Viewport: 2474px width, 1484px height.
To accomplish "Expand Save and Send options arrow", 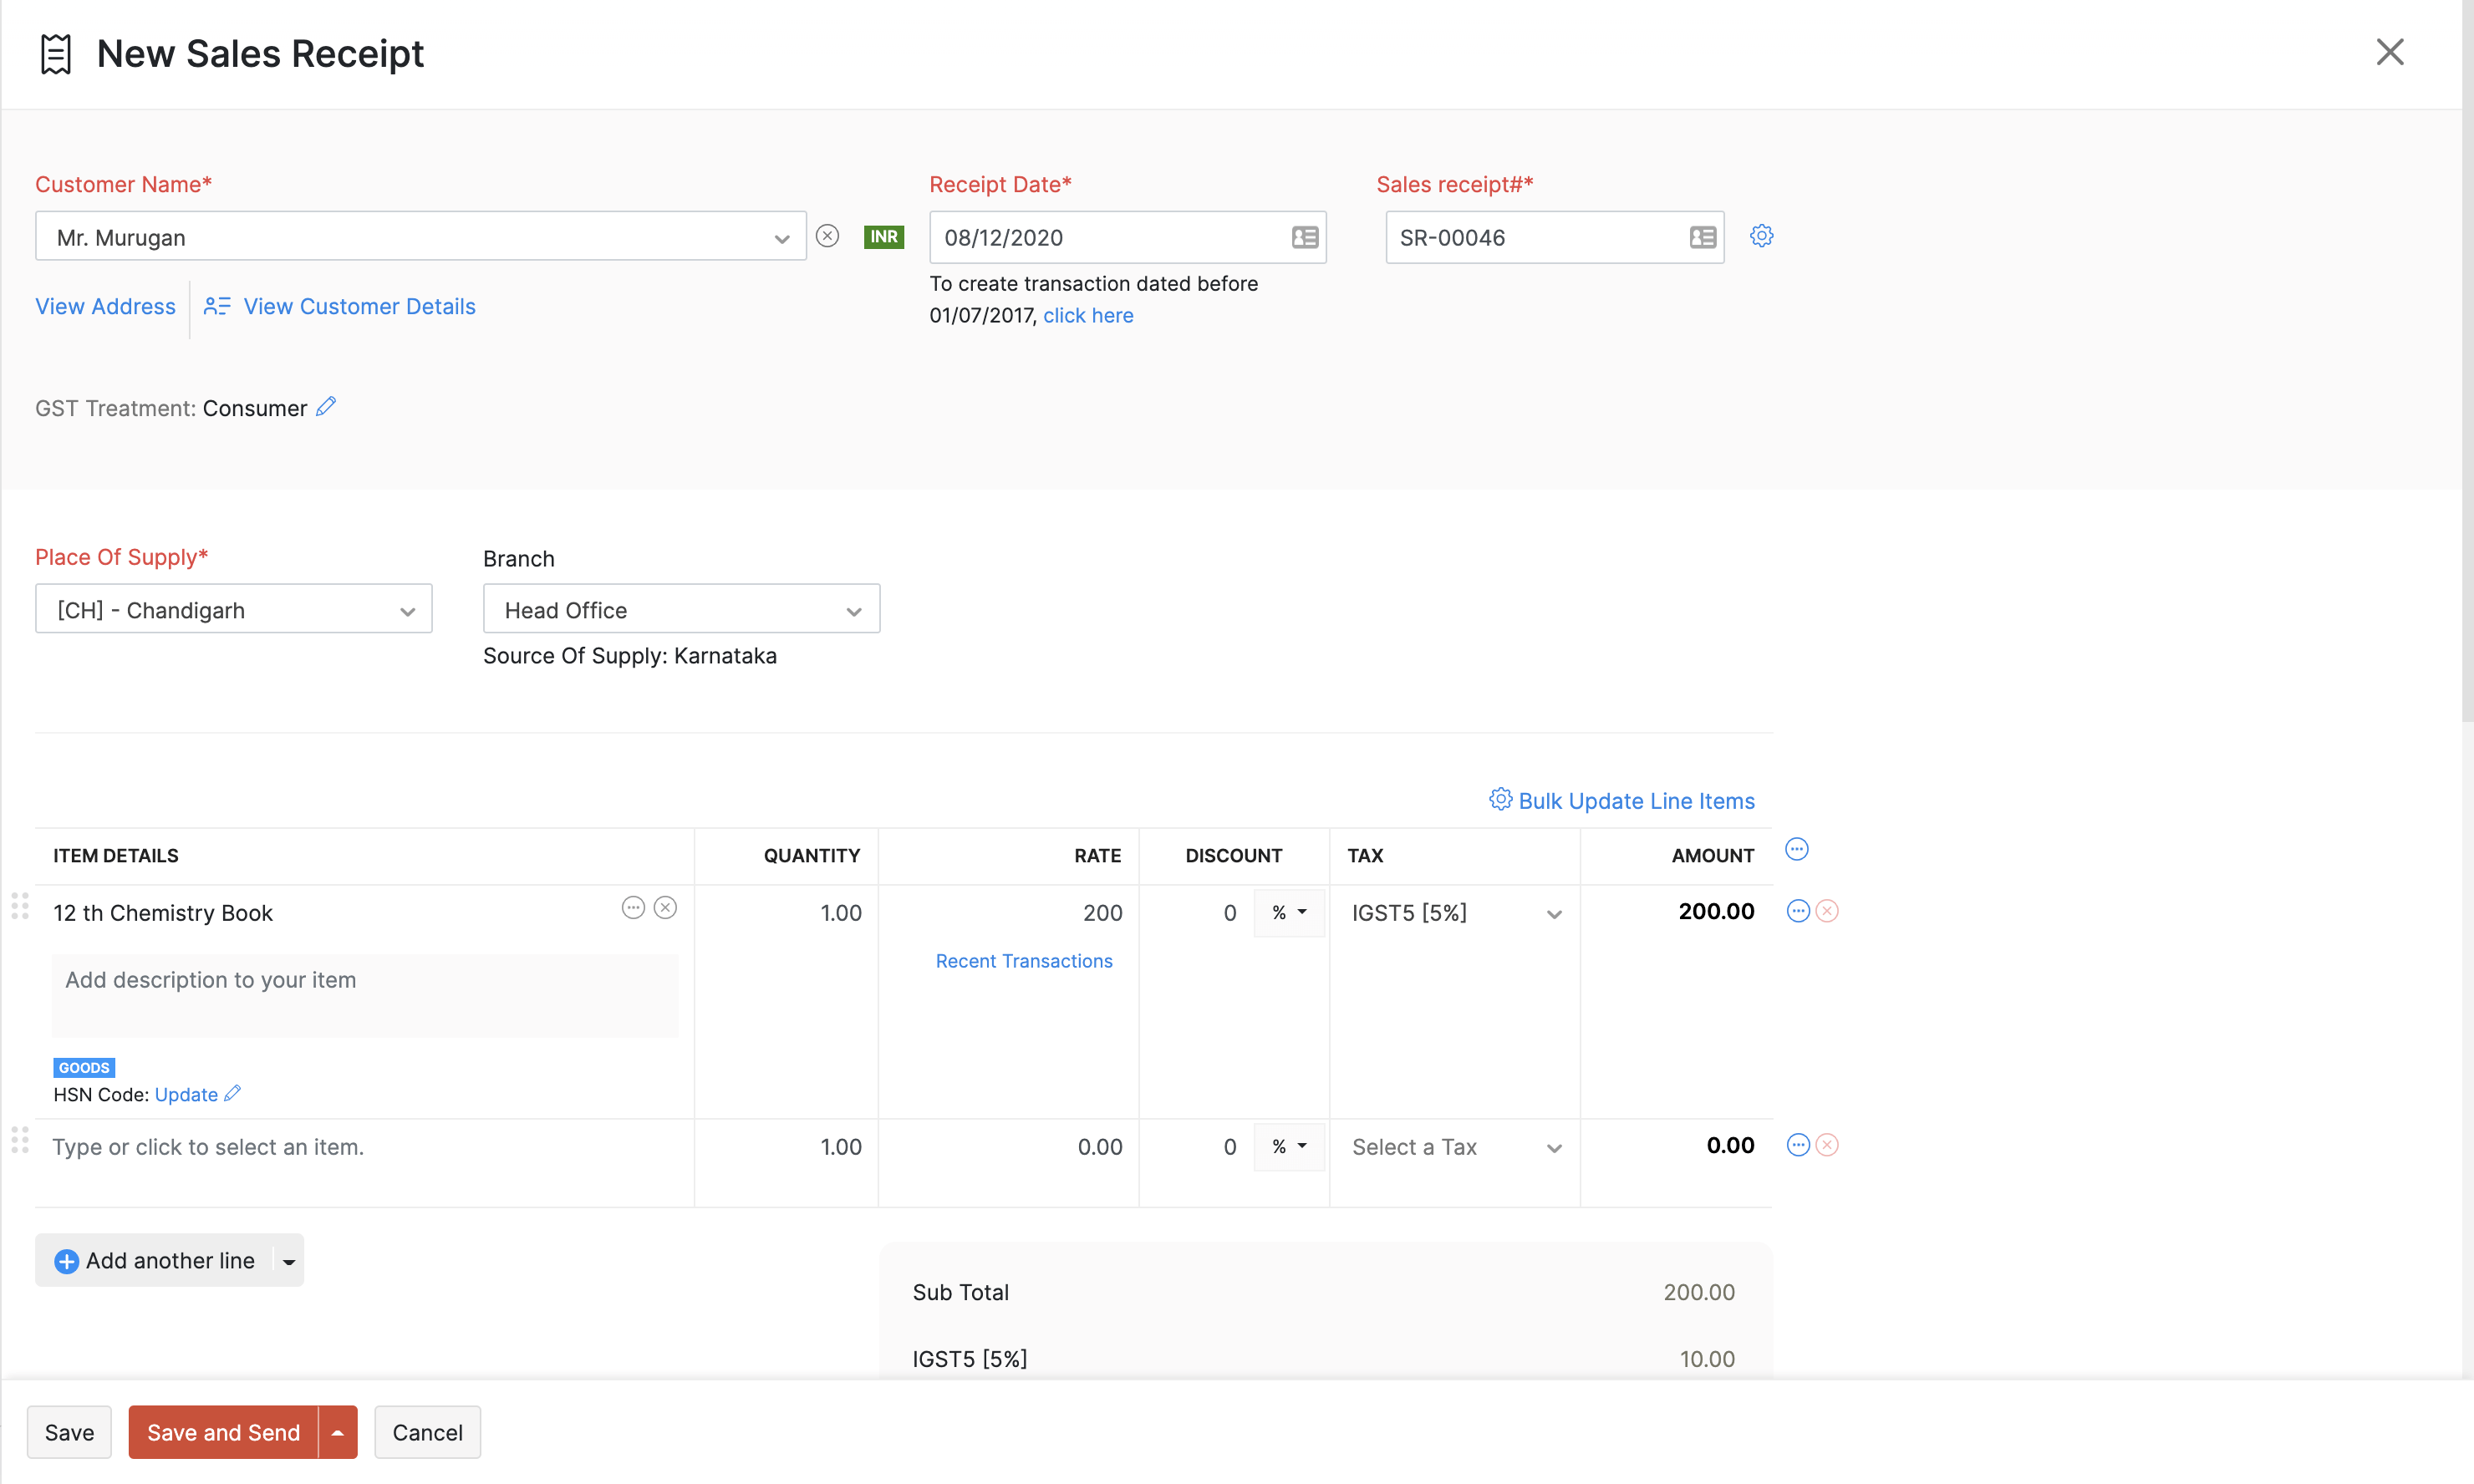I will click(338, 1432).
